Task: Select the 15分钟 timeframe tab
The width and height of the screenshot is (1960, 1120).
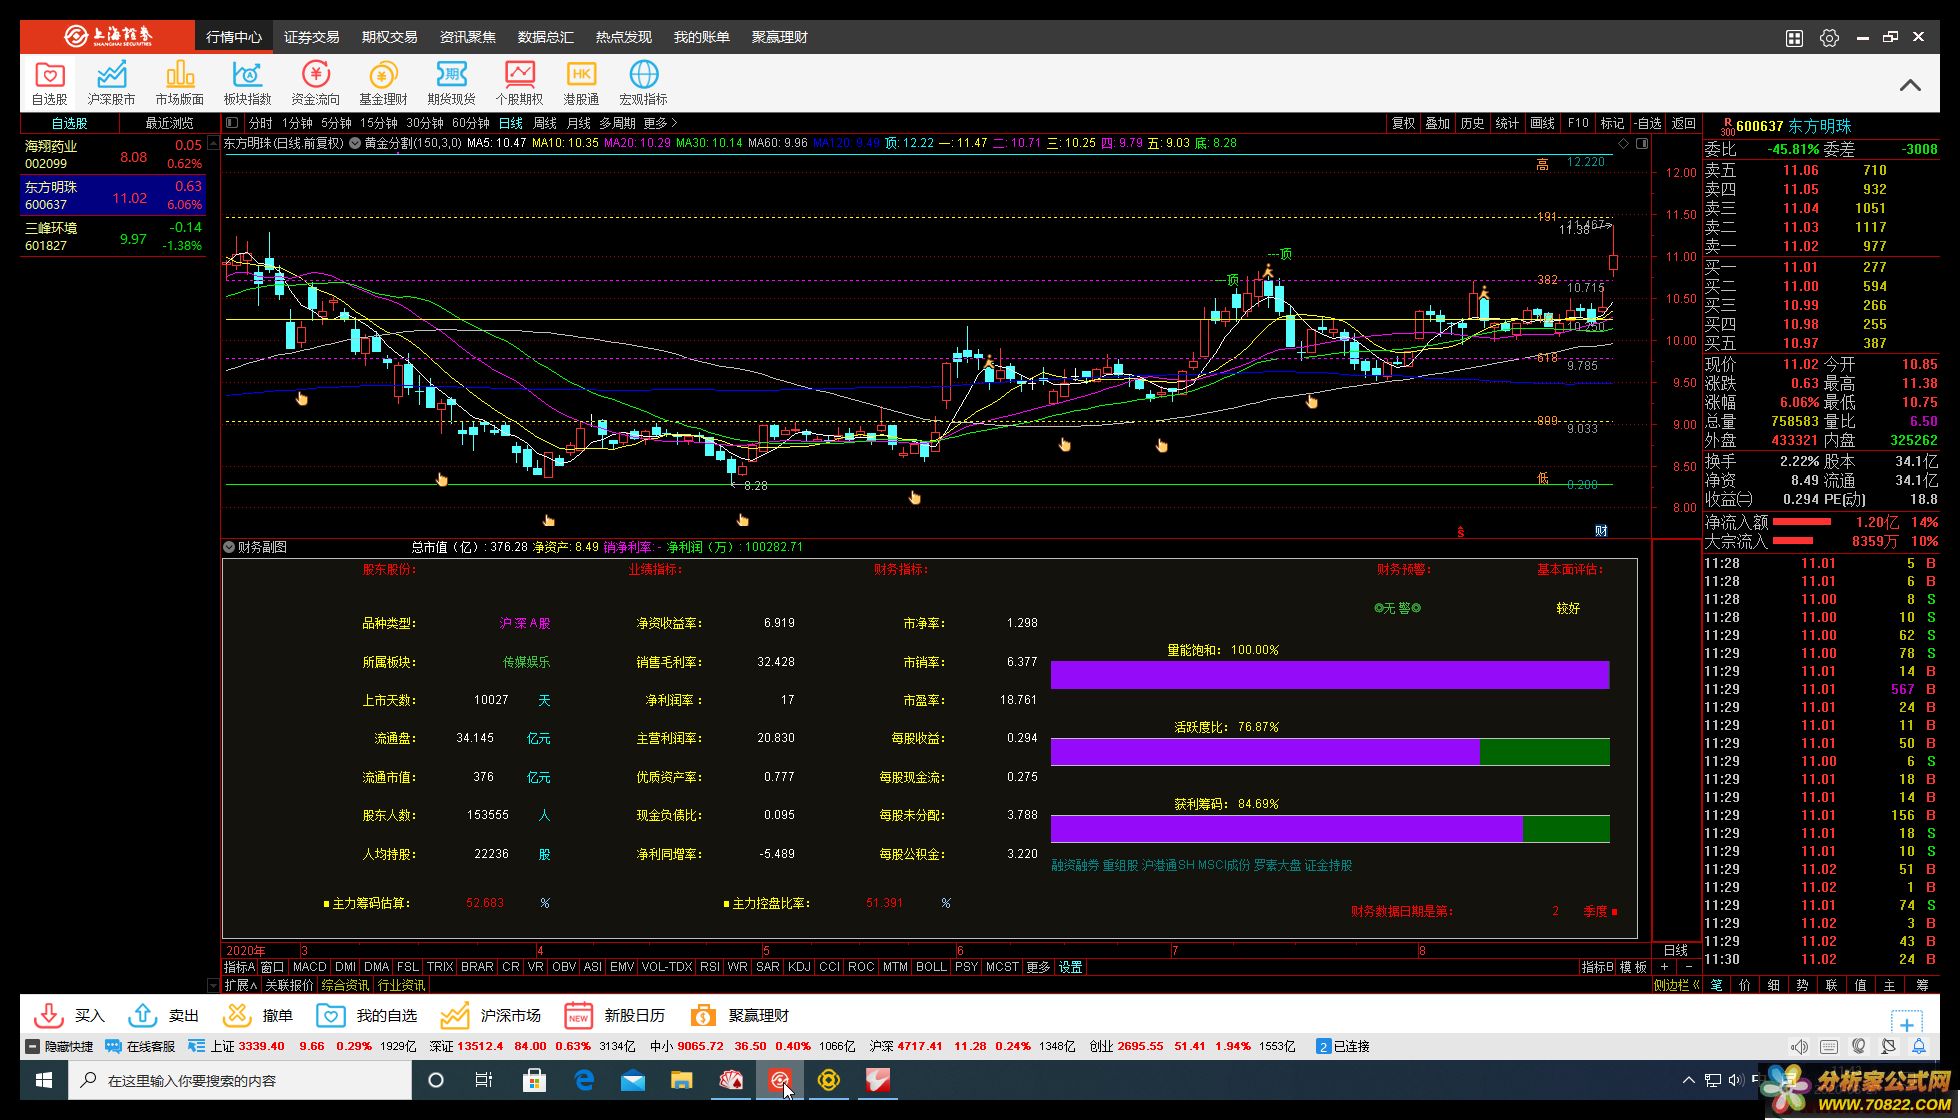Action: (378, 123)
